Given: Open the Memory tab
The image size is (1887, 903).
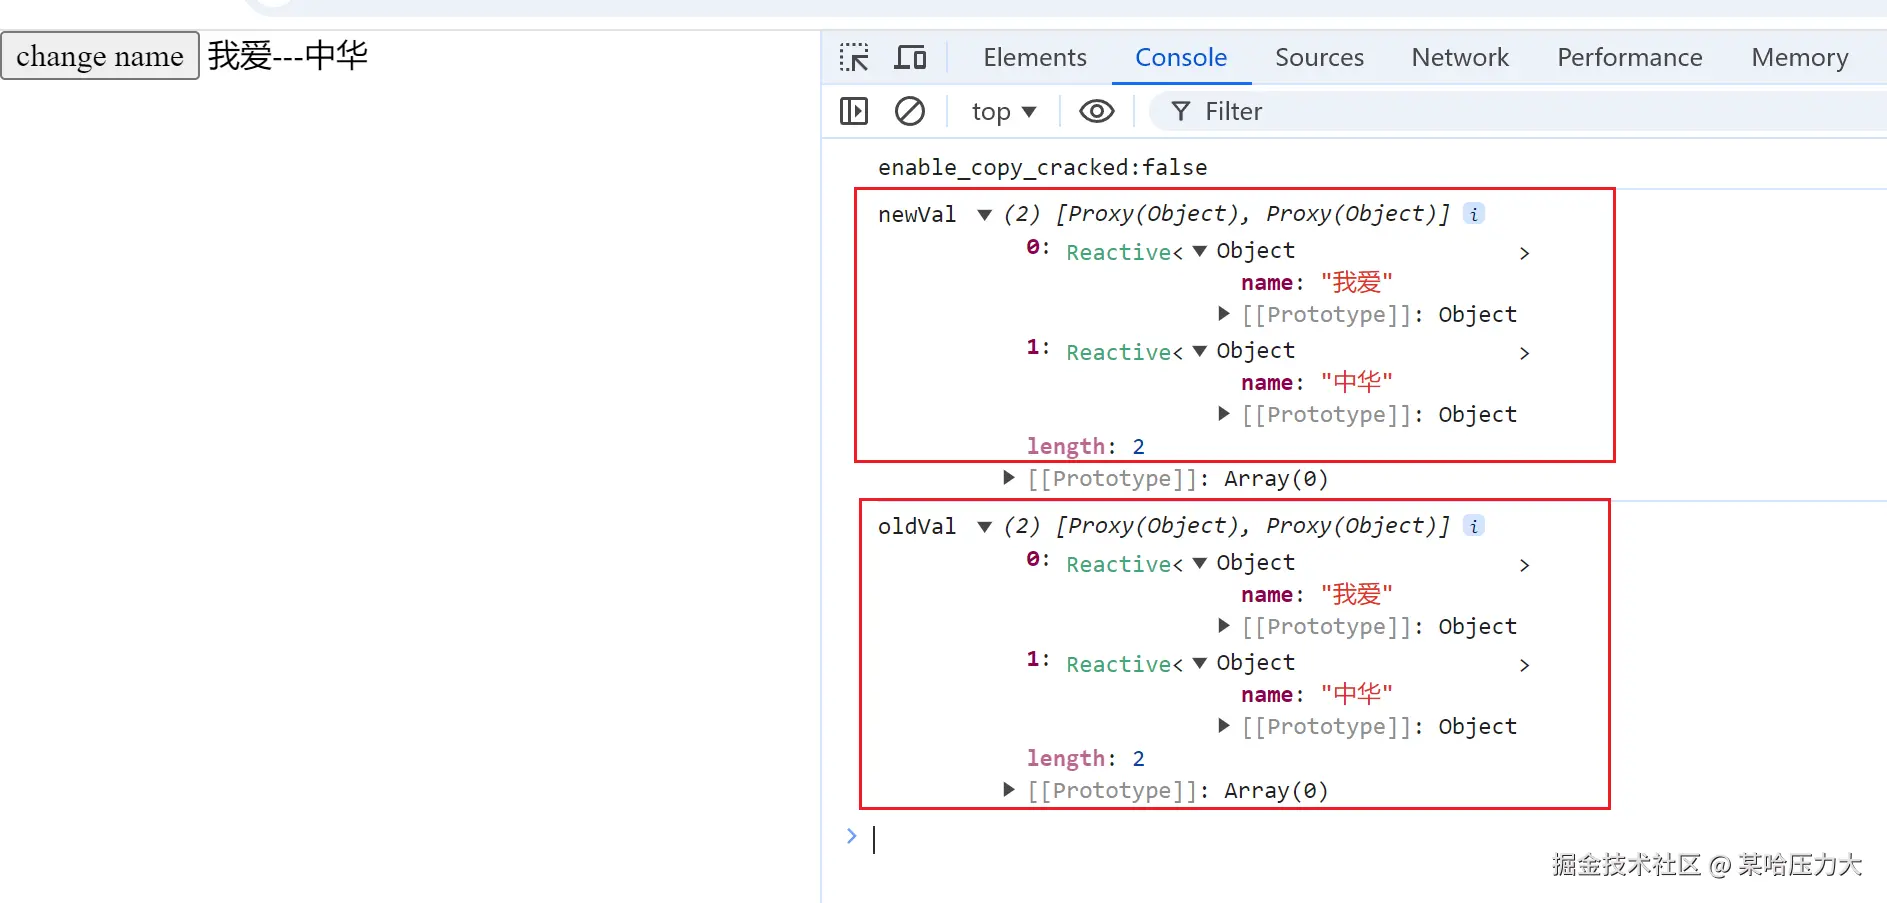Looking at the screenshot, I should tap(1799, 57).
